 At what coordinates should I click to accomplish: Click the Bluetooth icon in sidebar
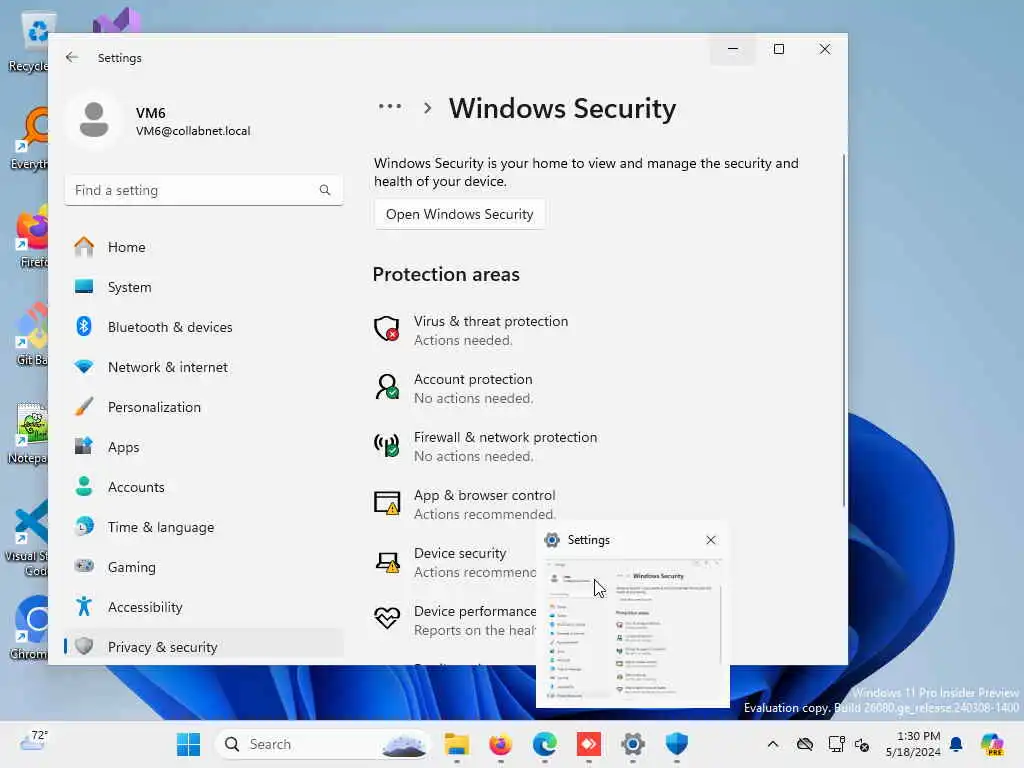[x=84, y=326]
